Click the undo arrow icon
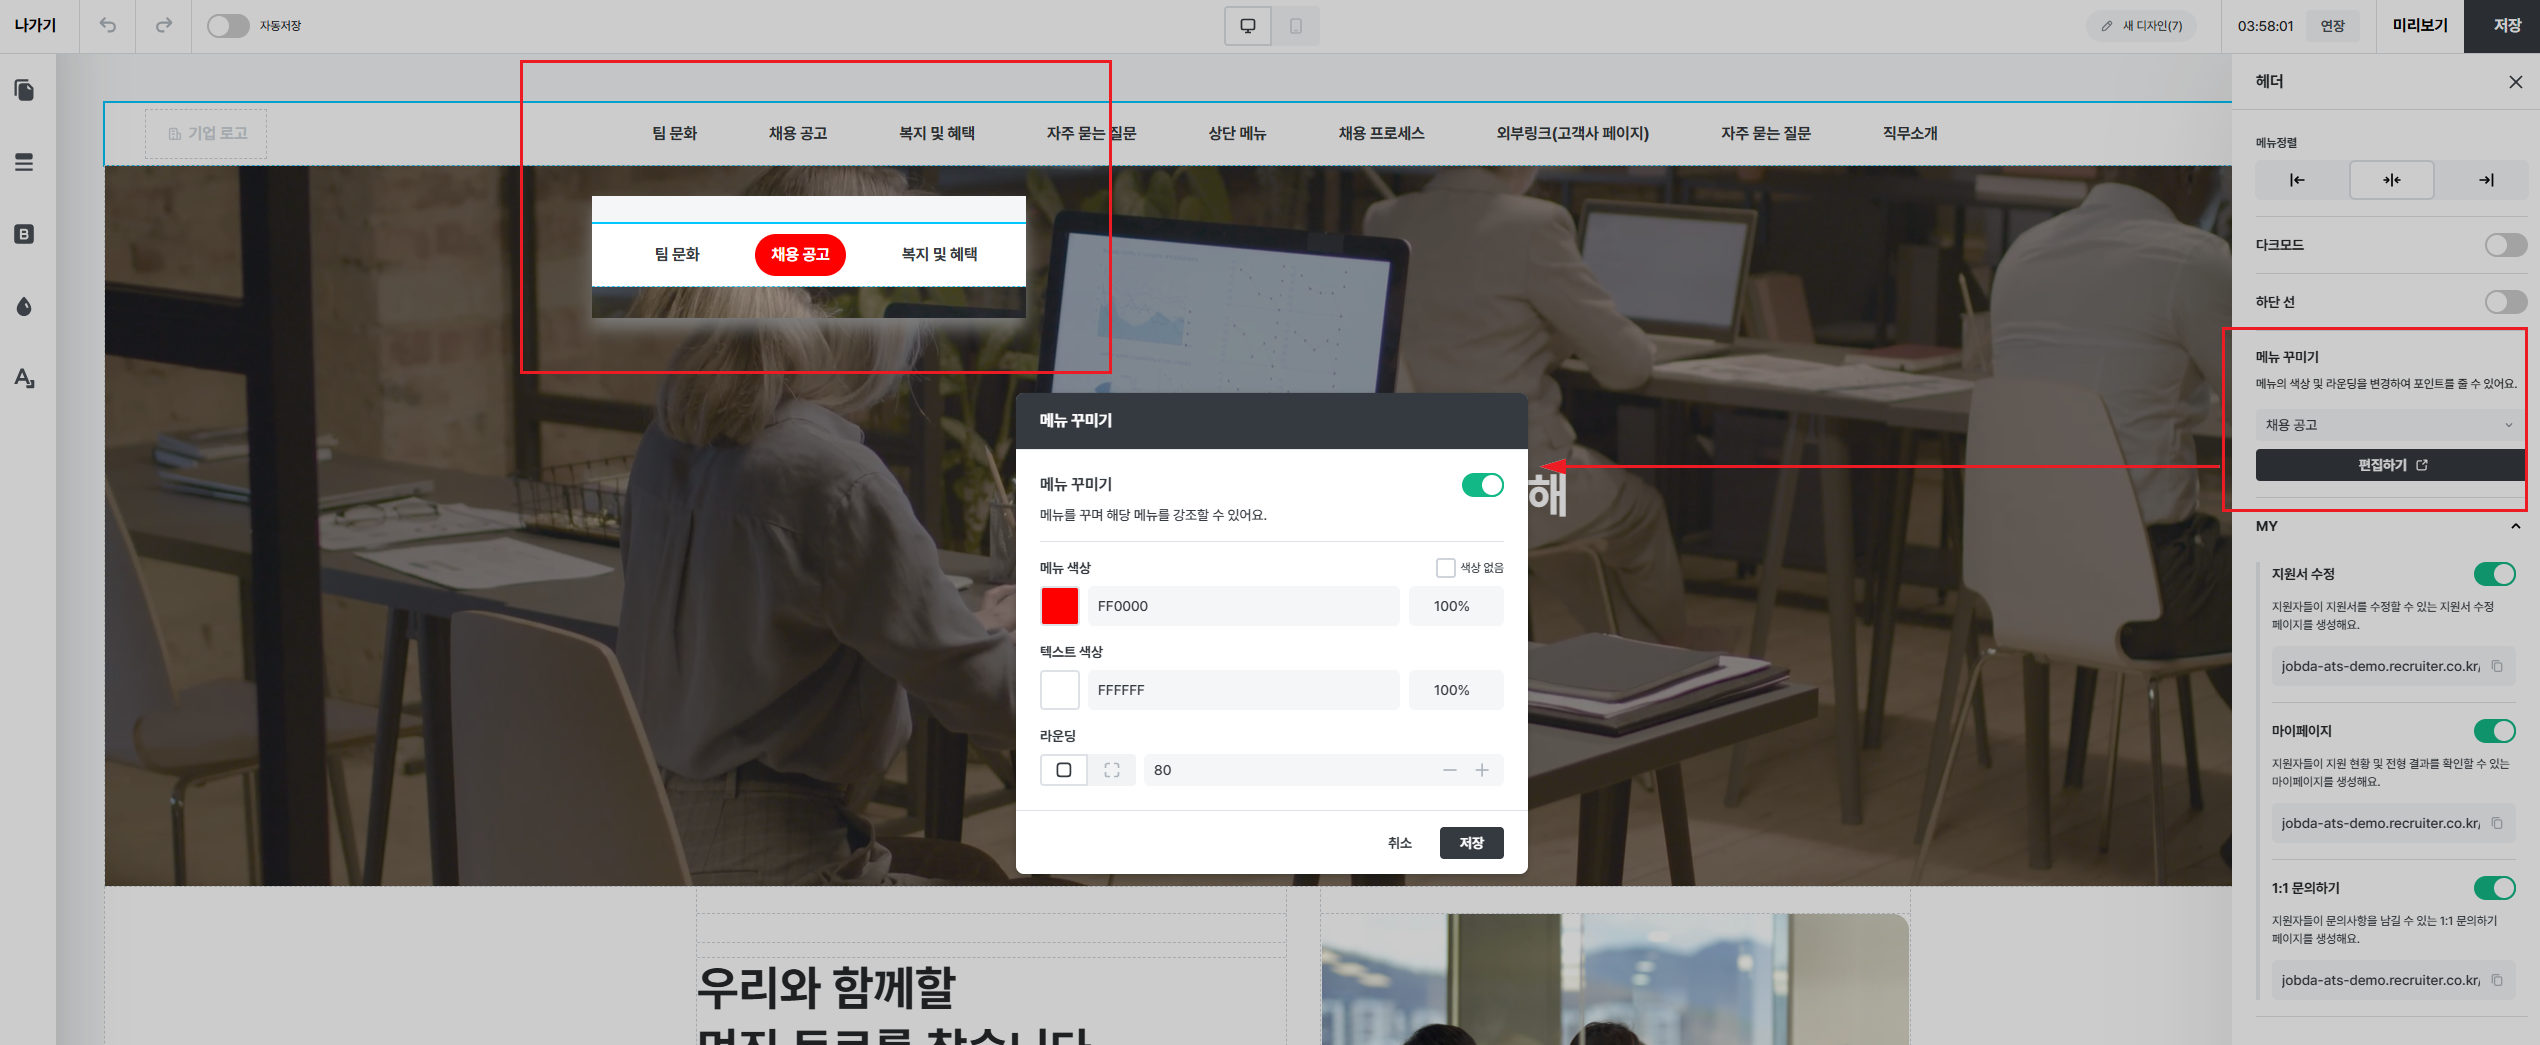This screenshot has width=2540, height=1045. [x=108, y=26]
